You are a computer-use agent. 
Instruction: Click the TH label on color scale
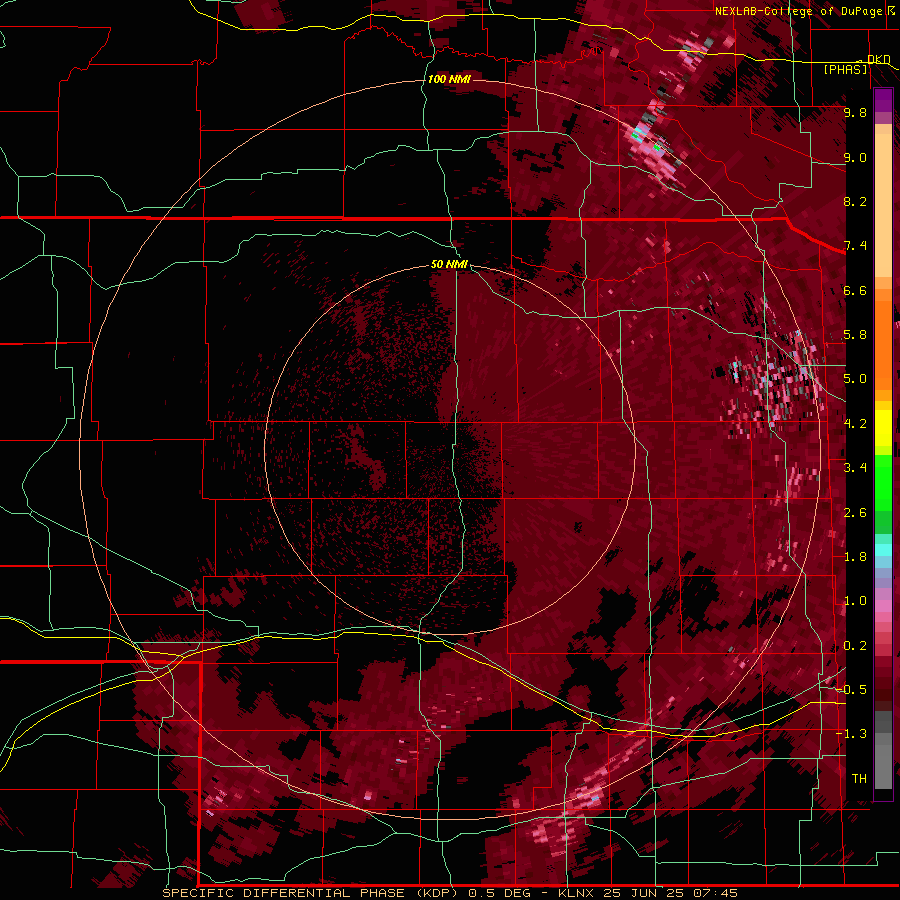(x=859, y=779)
